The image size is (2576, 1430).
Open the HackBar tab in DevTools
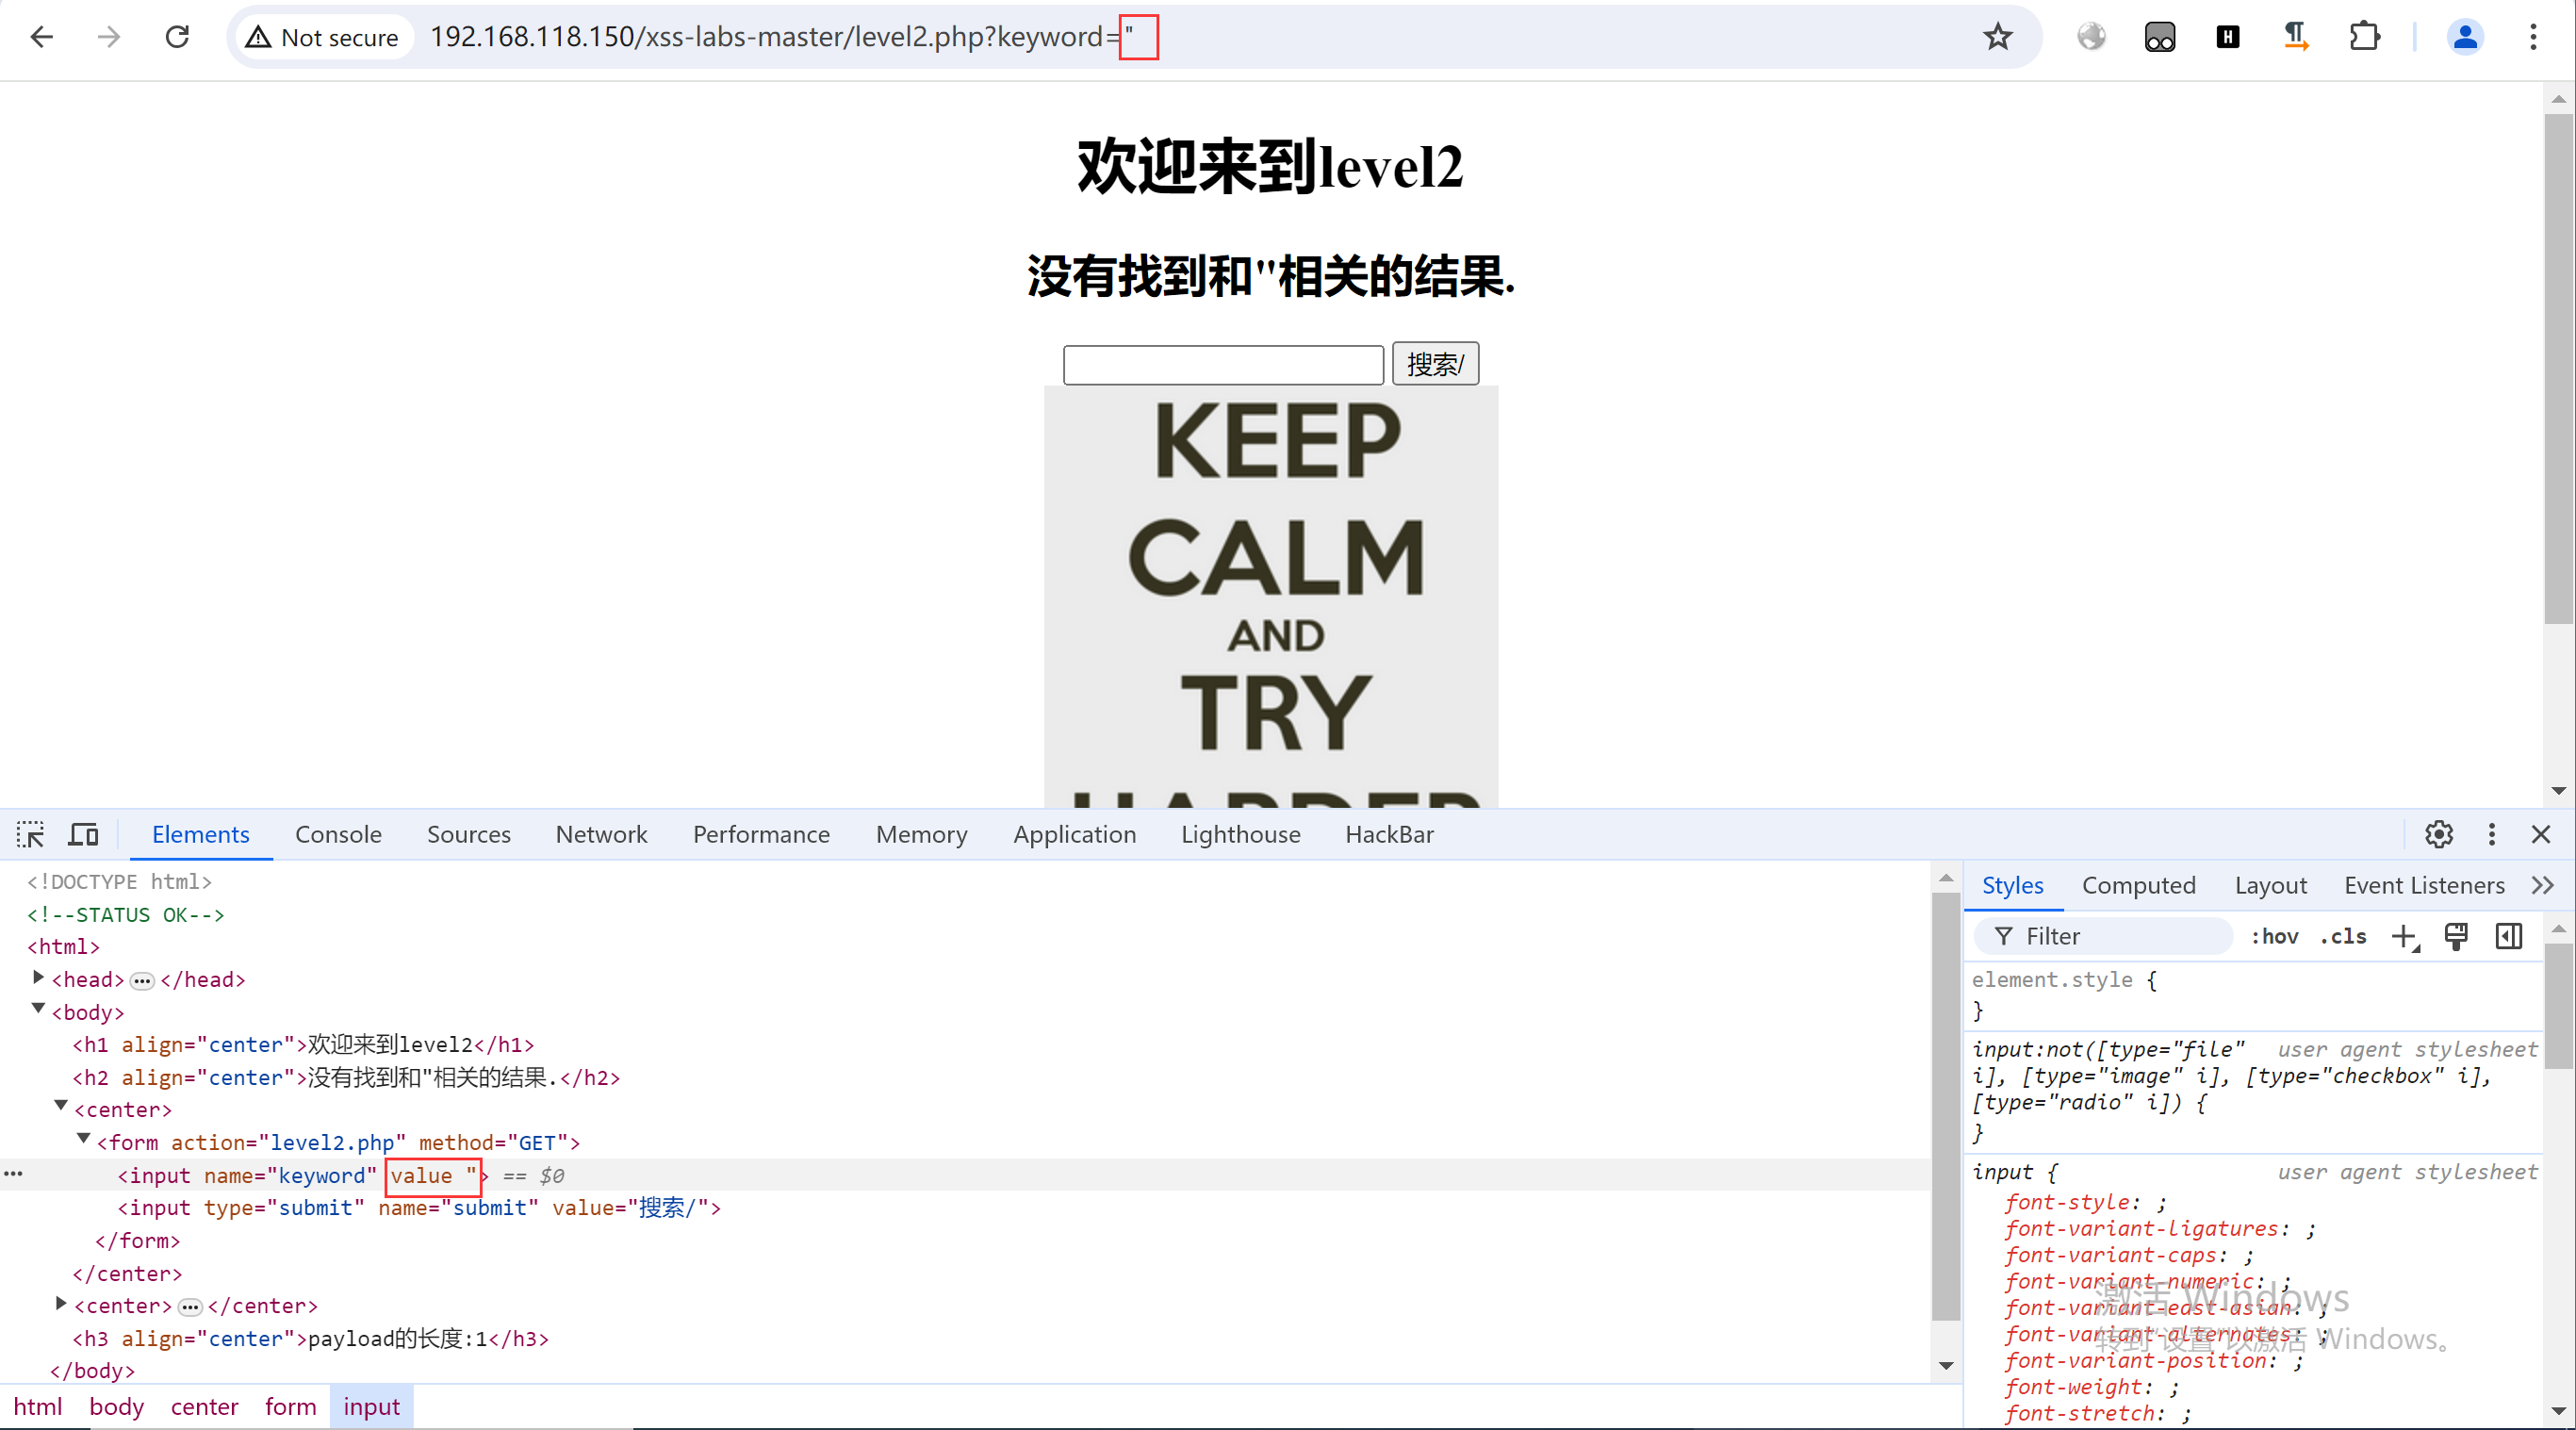[1389, 834]
